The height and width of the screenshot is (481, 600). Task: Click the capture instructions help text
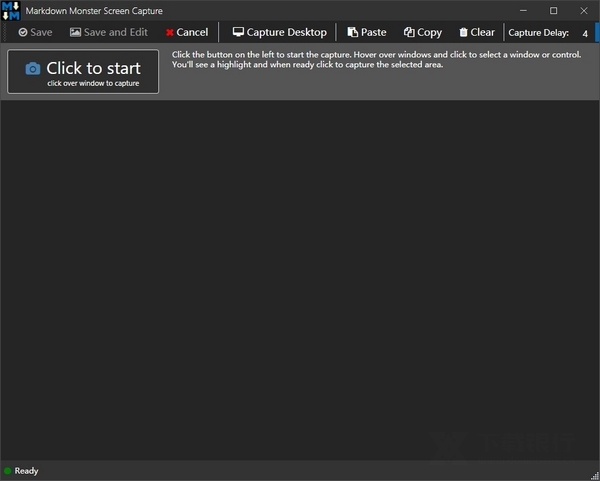click(x=380, y=59)
